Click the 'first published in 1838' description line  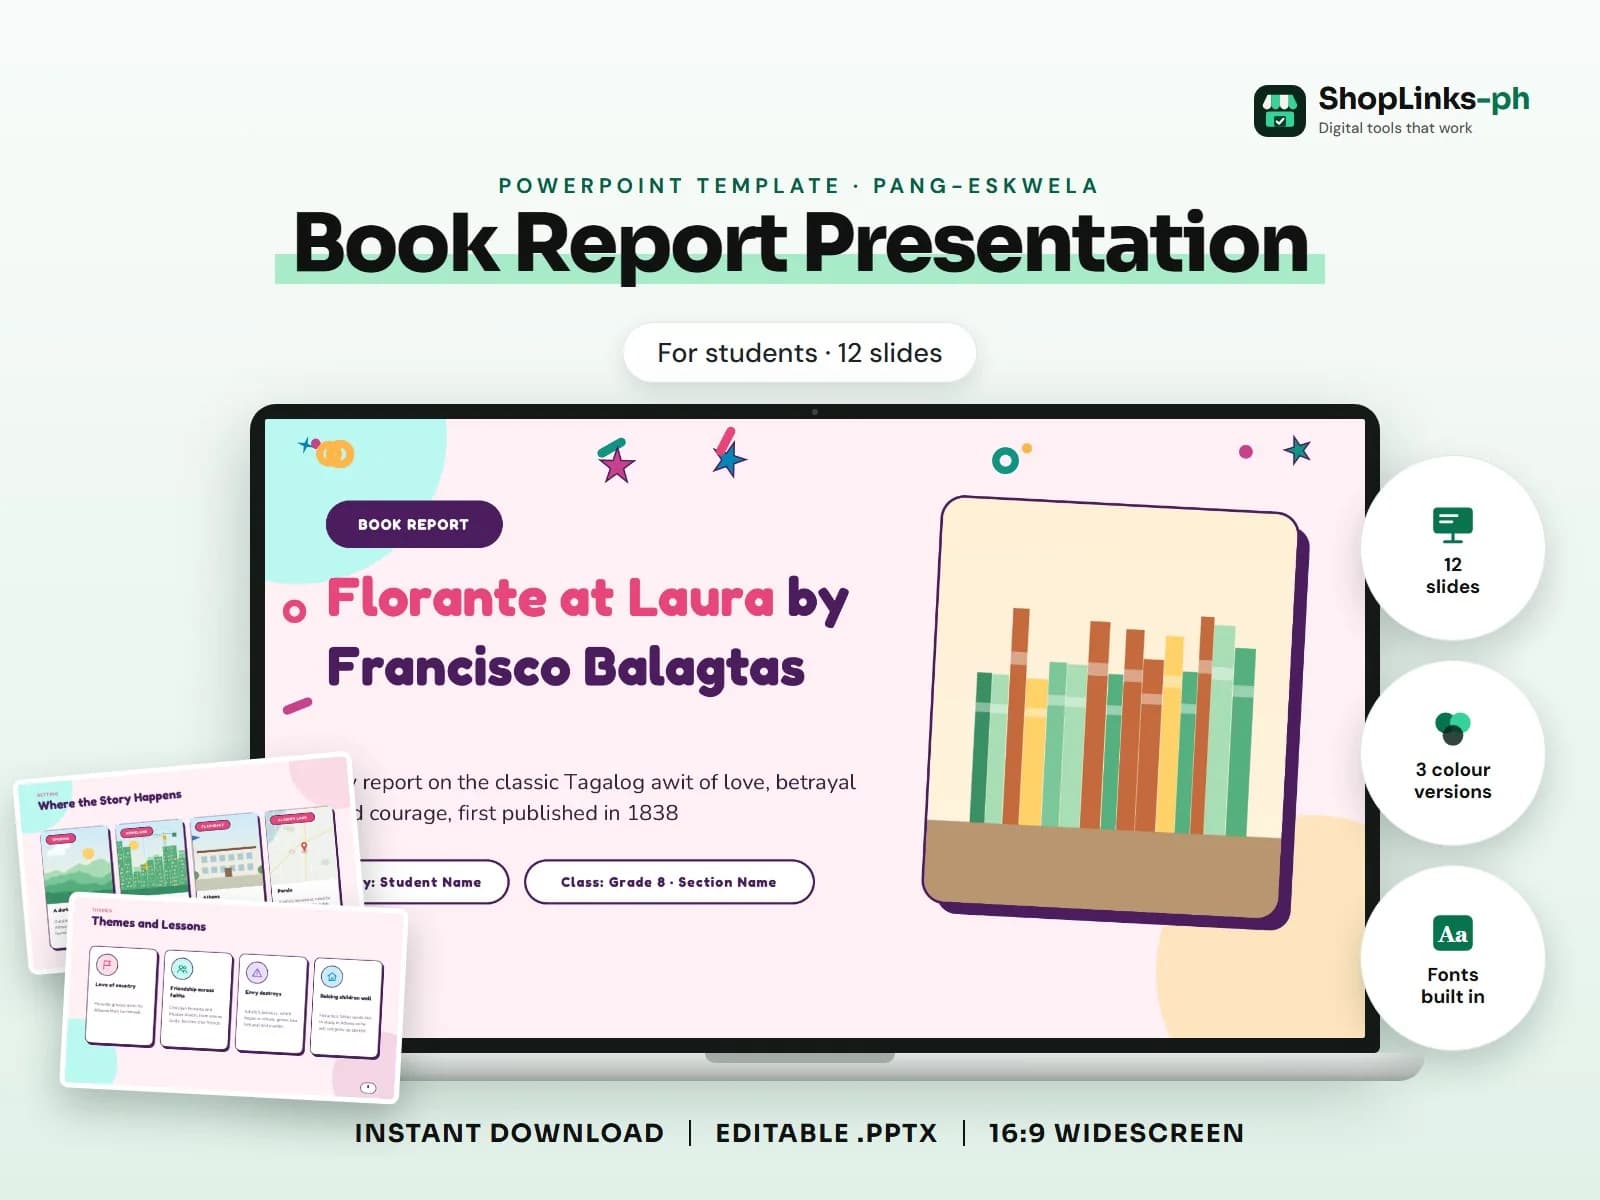click(567, 813)
